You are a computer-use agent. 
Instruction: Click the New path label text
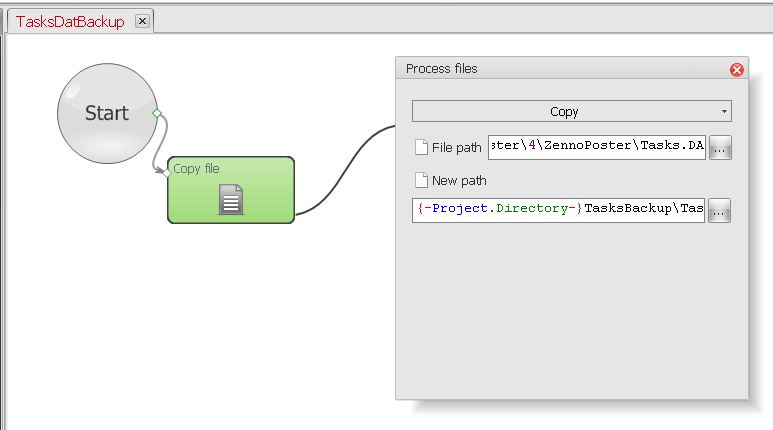[x=459, y=181]
